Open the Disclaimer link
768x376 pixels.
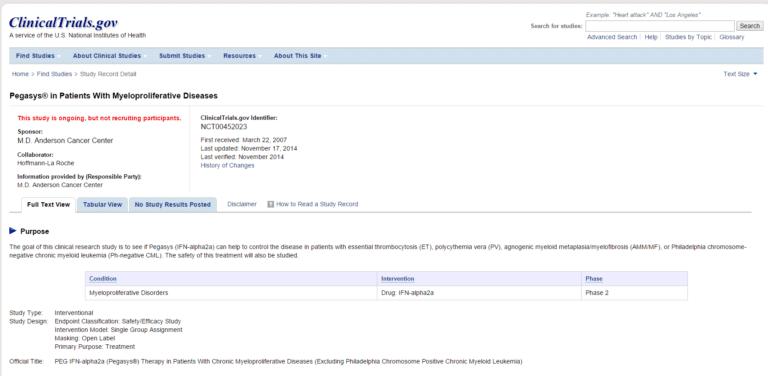tap(242, 204)
